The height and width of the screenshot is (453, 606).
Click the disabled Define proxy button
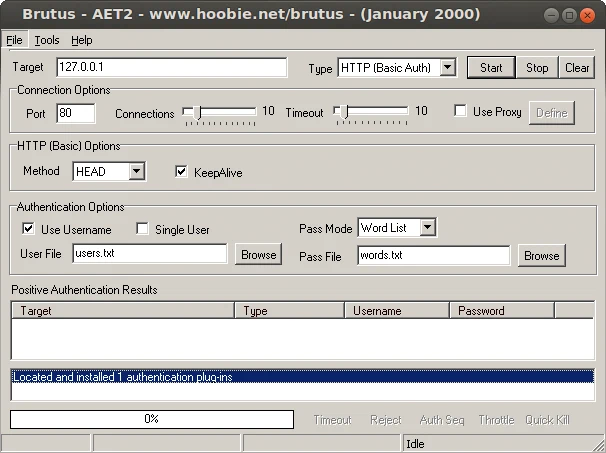552,113
